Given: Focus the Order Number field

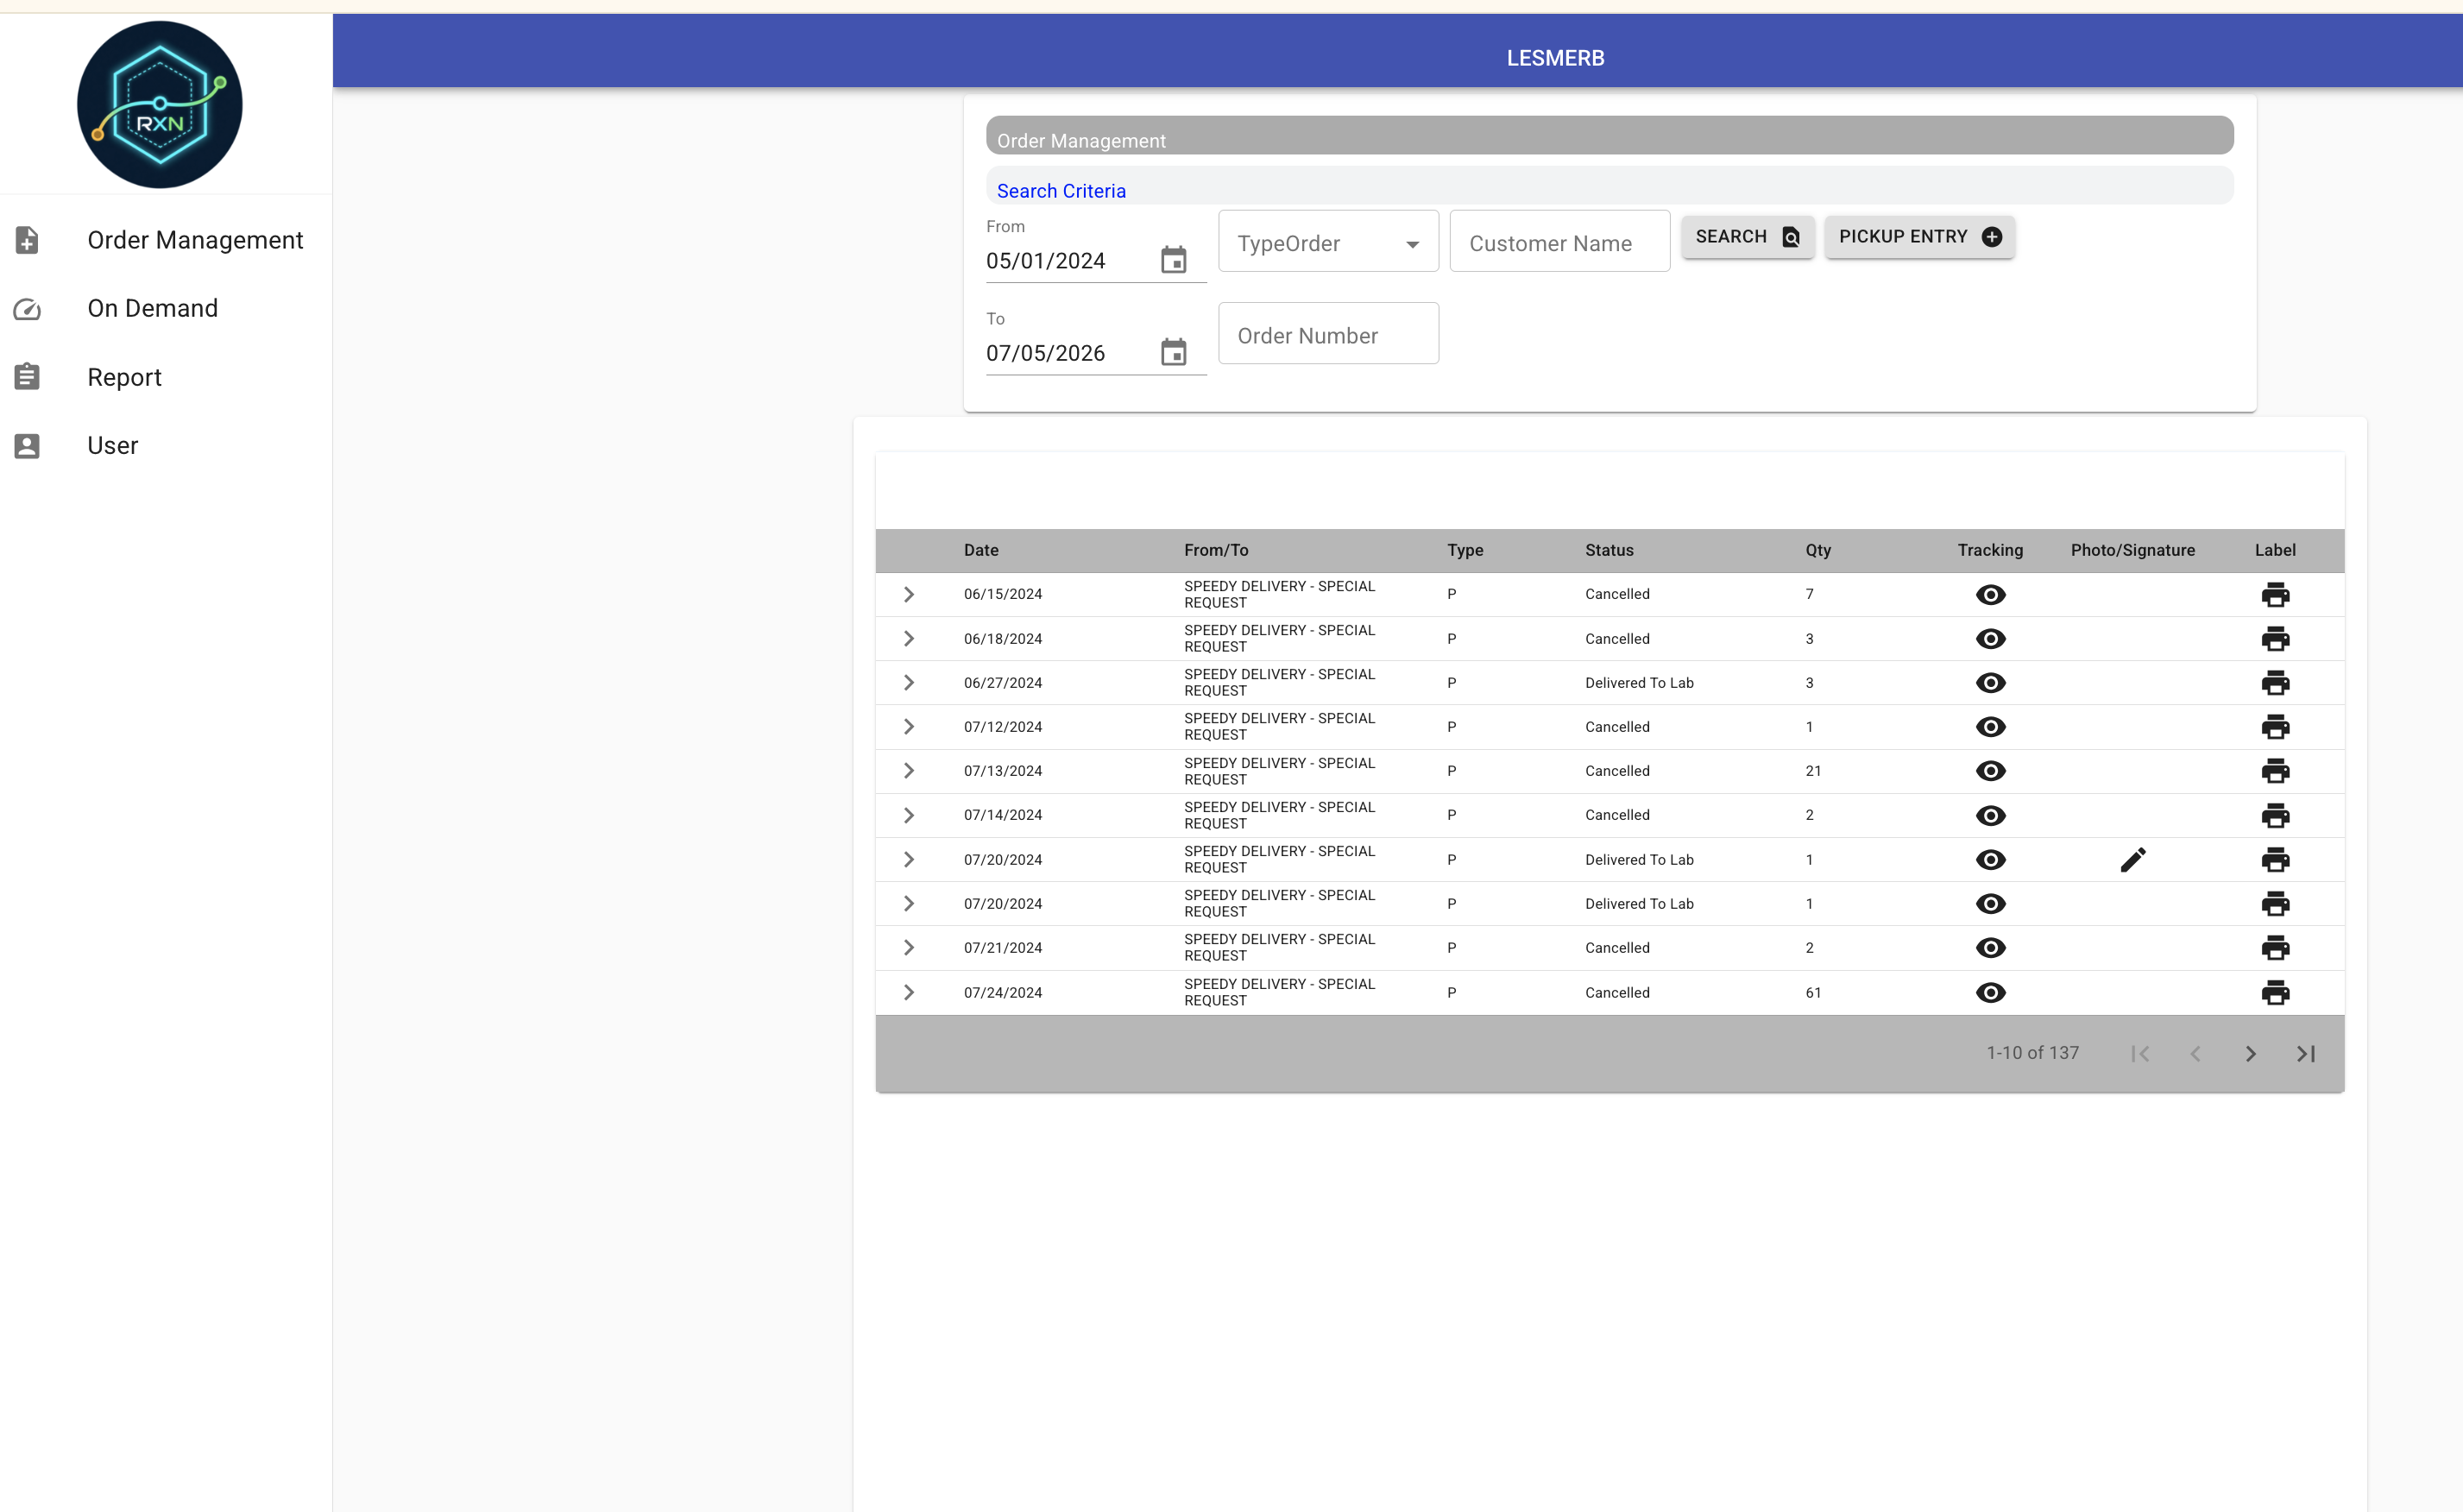Looking at the screenshot, I should pos(1328,333).
